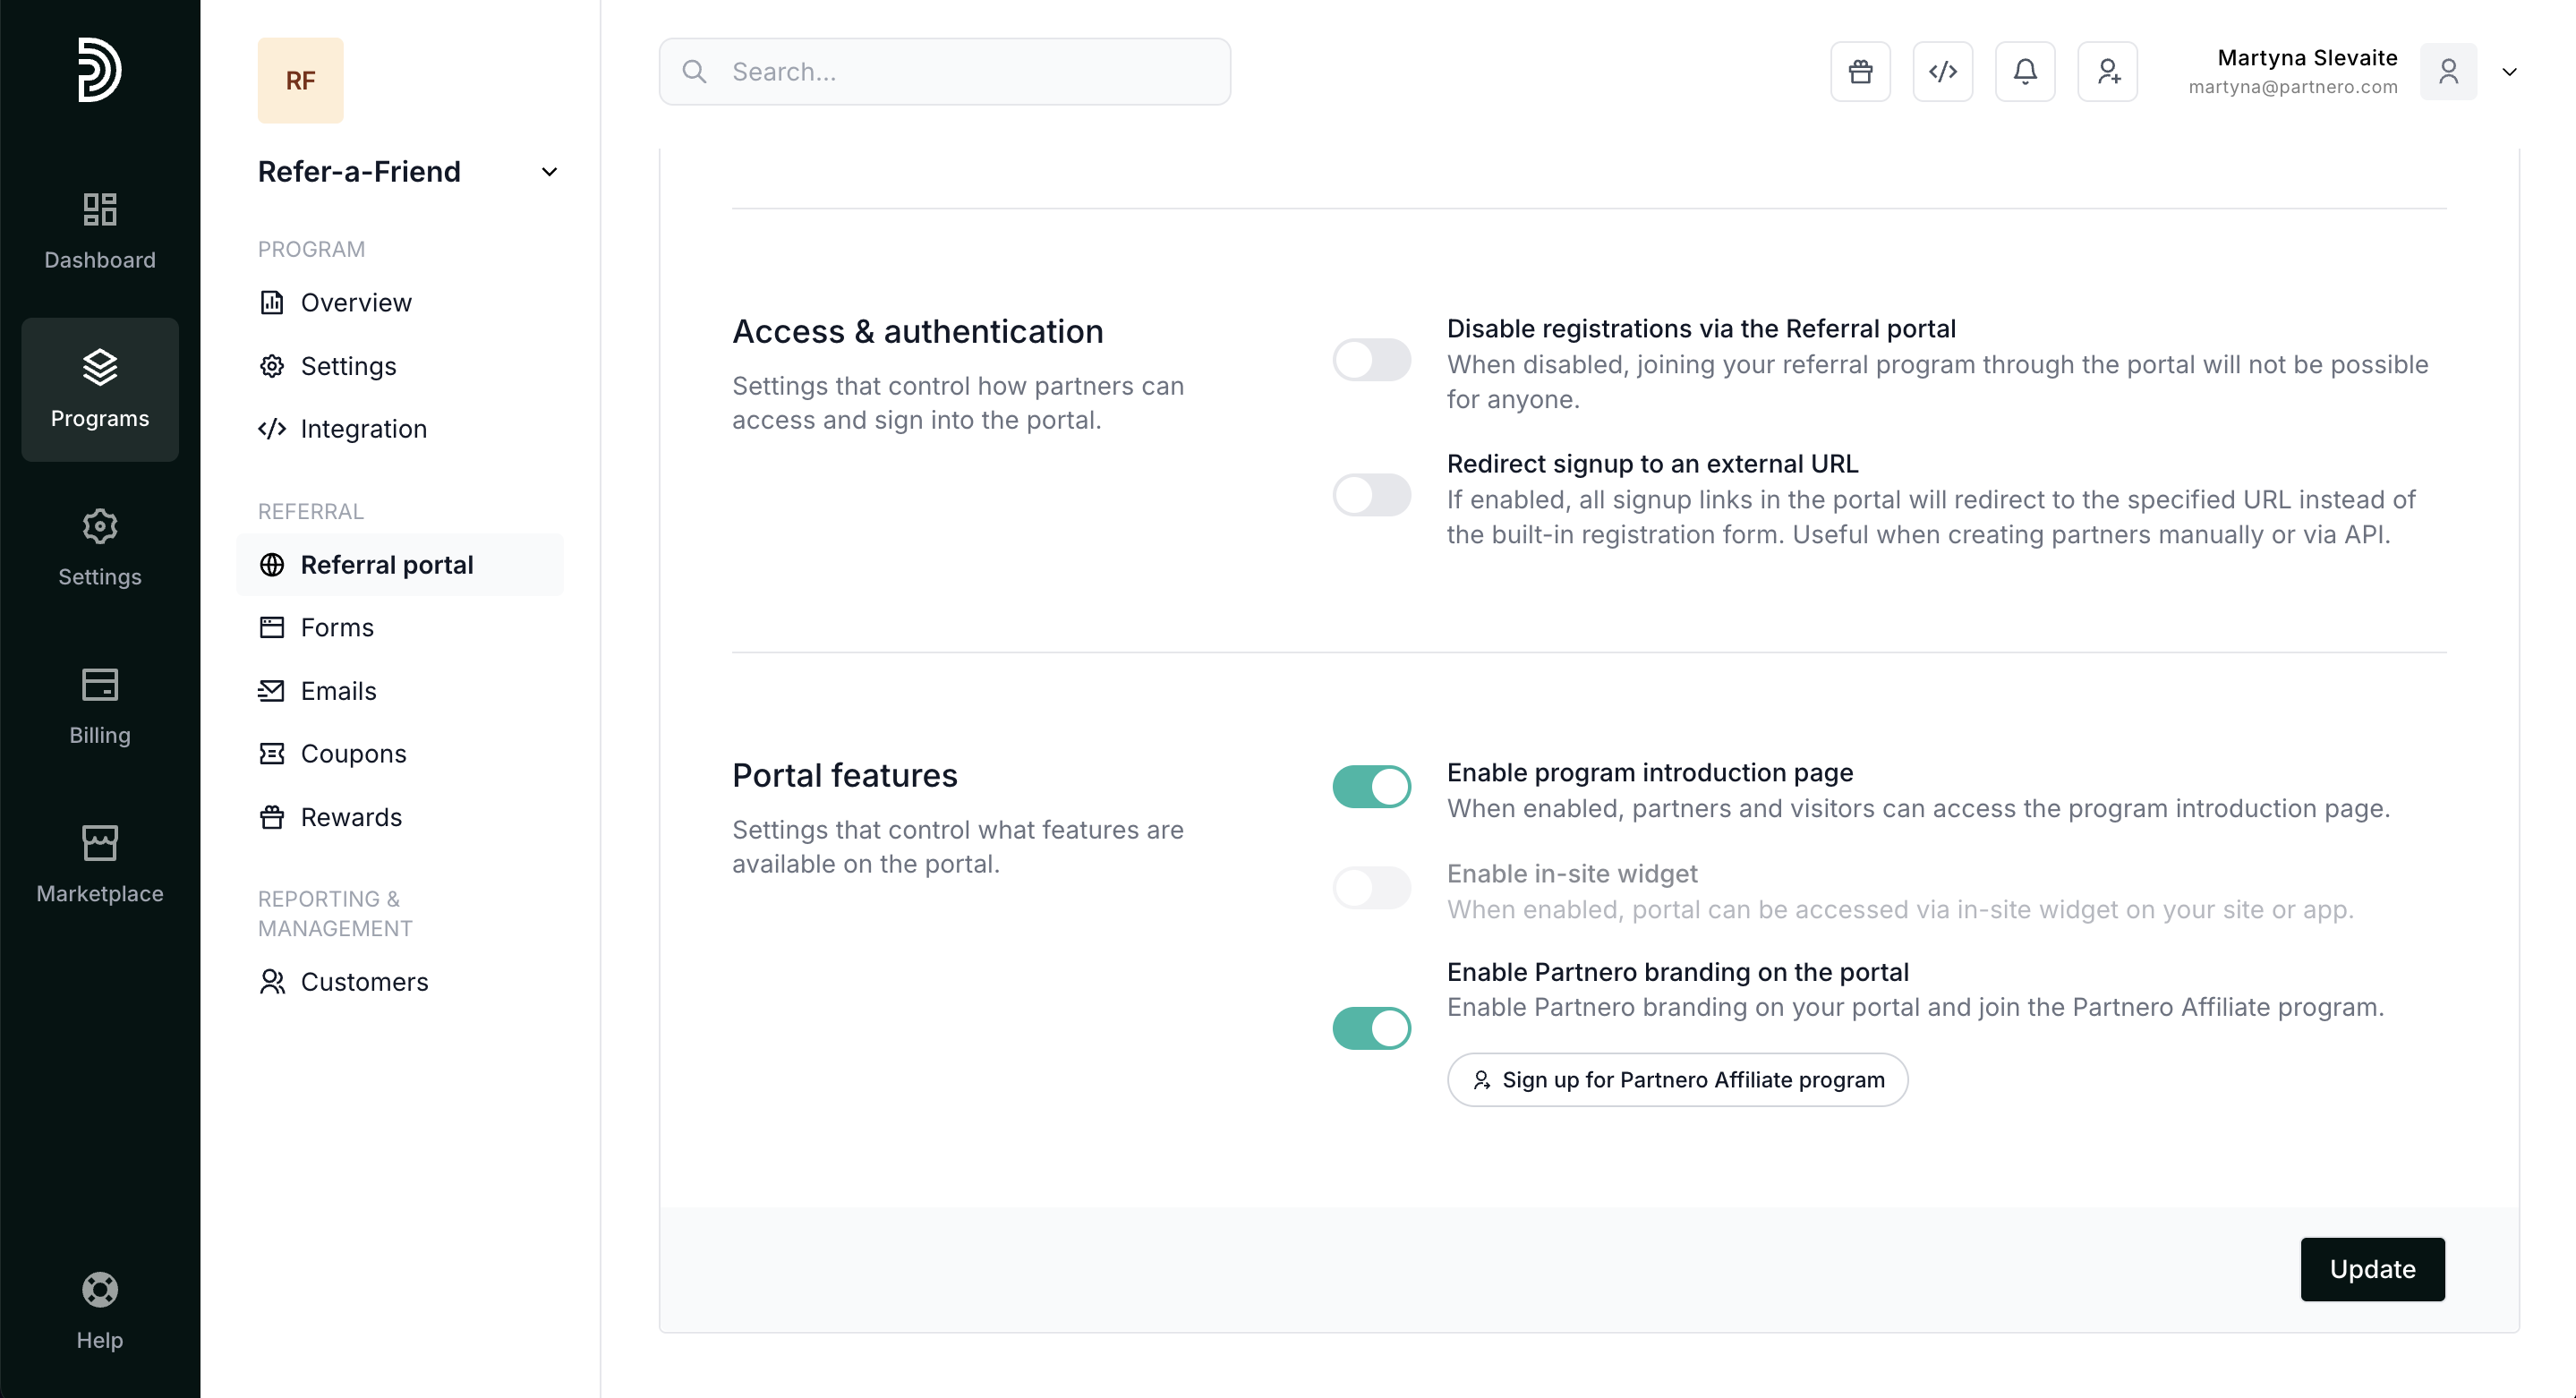This screenshot has width=2576, height=1398.
Task: Open notifications bell icon
Action: [x=2025, y=72]
